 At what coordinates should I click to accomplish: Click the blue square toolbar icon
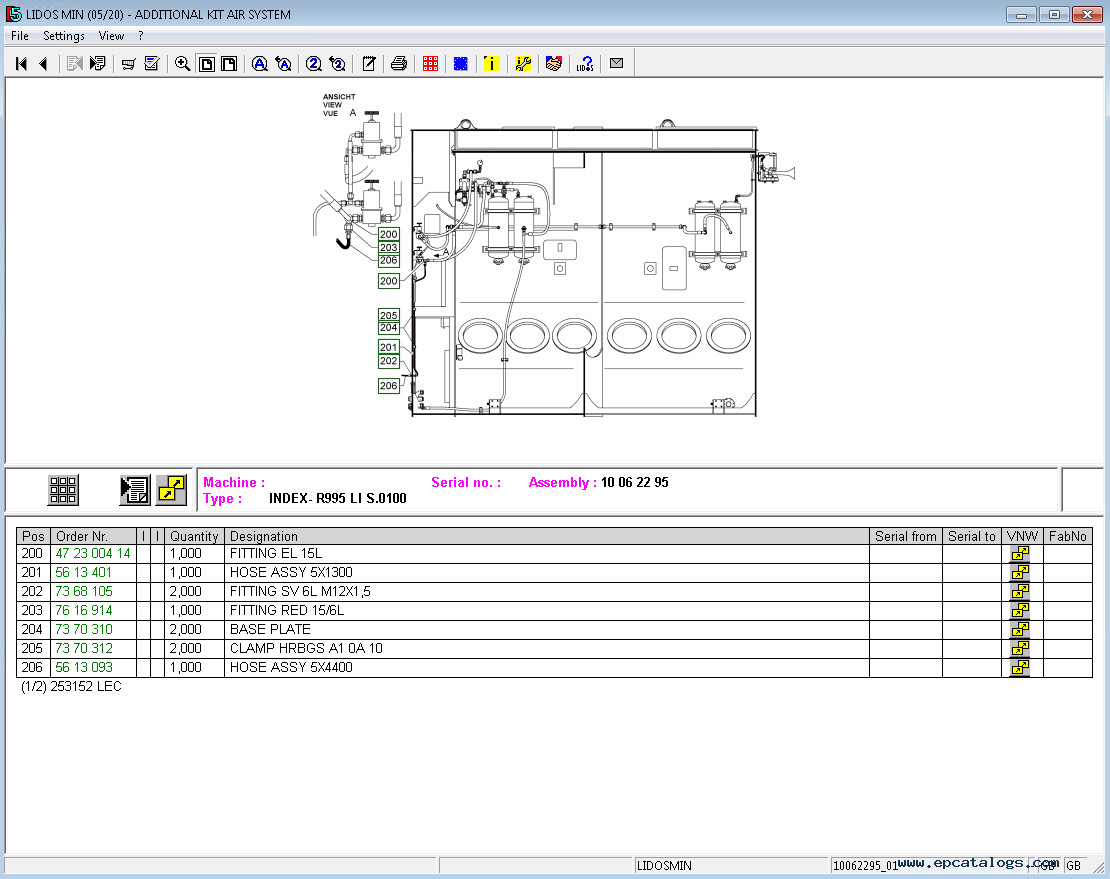point(461,64)
